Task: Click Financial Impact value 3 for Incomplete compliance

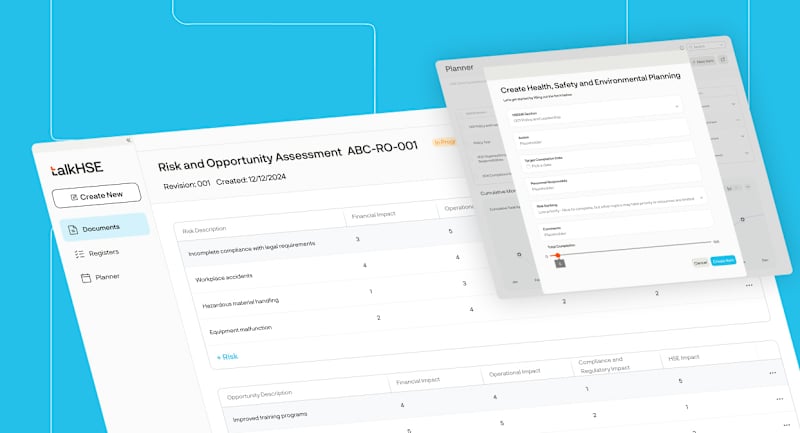Action: click(358, 239)
